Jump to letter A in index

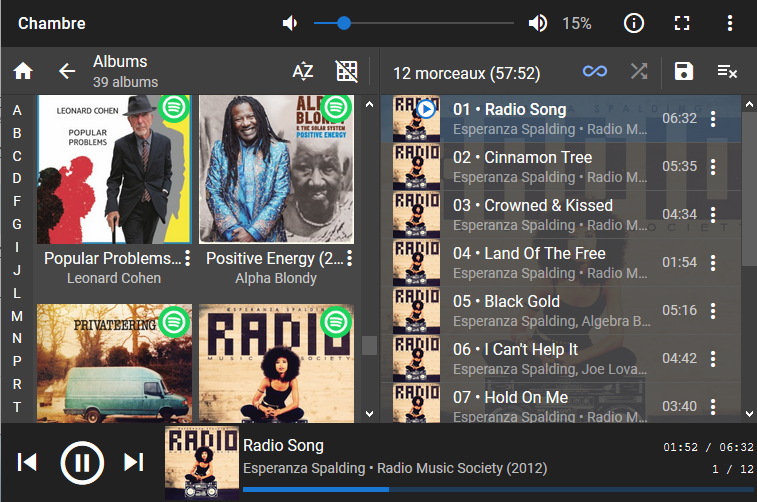point(17,111)
